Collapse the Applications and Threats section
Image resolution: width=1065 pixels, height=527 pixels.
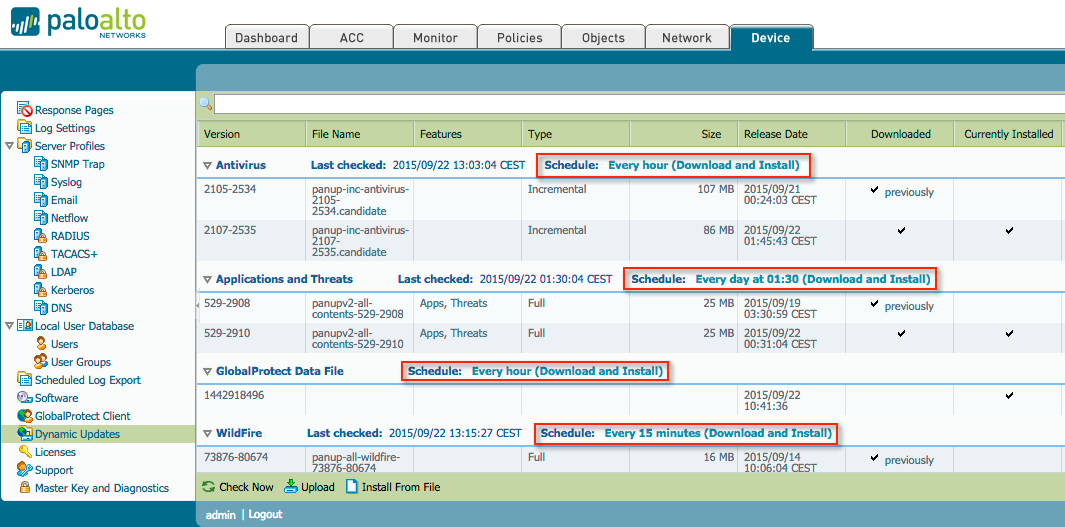coord(207,279)
